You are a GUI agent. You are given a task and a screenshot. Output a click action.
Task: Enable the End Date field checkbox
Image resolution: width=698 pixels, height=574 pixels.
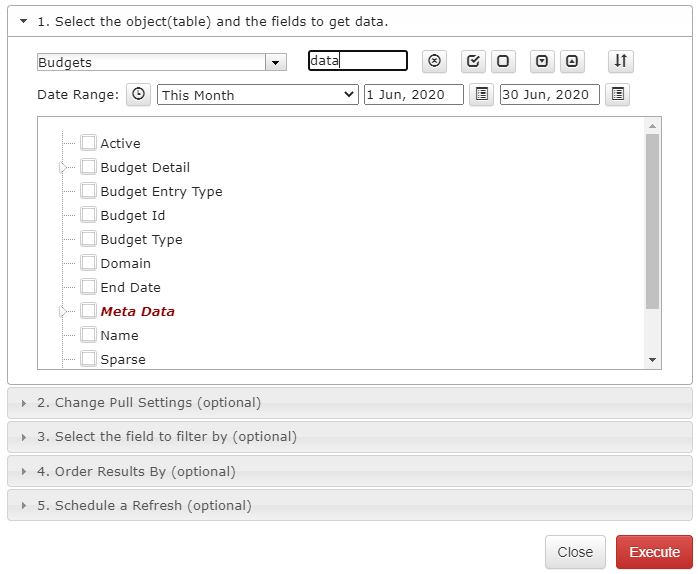[88, 287]
